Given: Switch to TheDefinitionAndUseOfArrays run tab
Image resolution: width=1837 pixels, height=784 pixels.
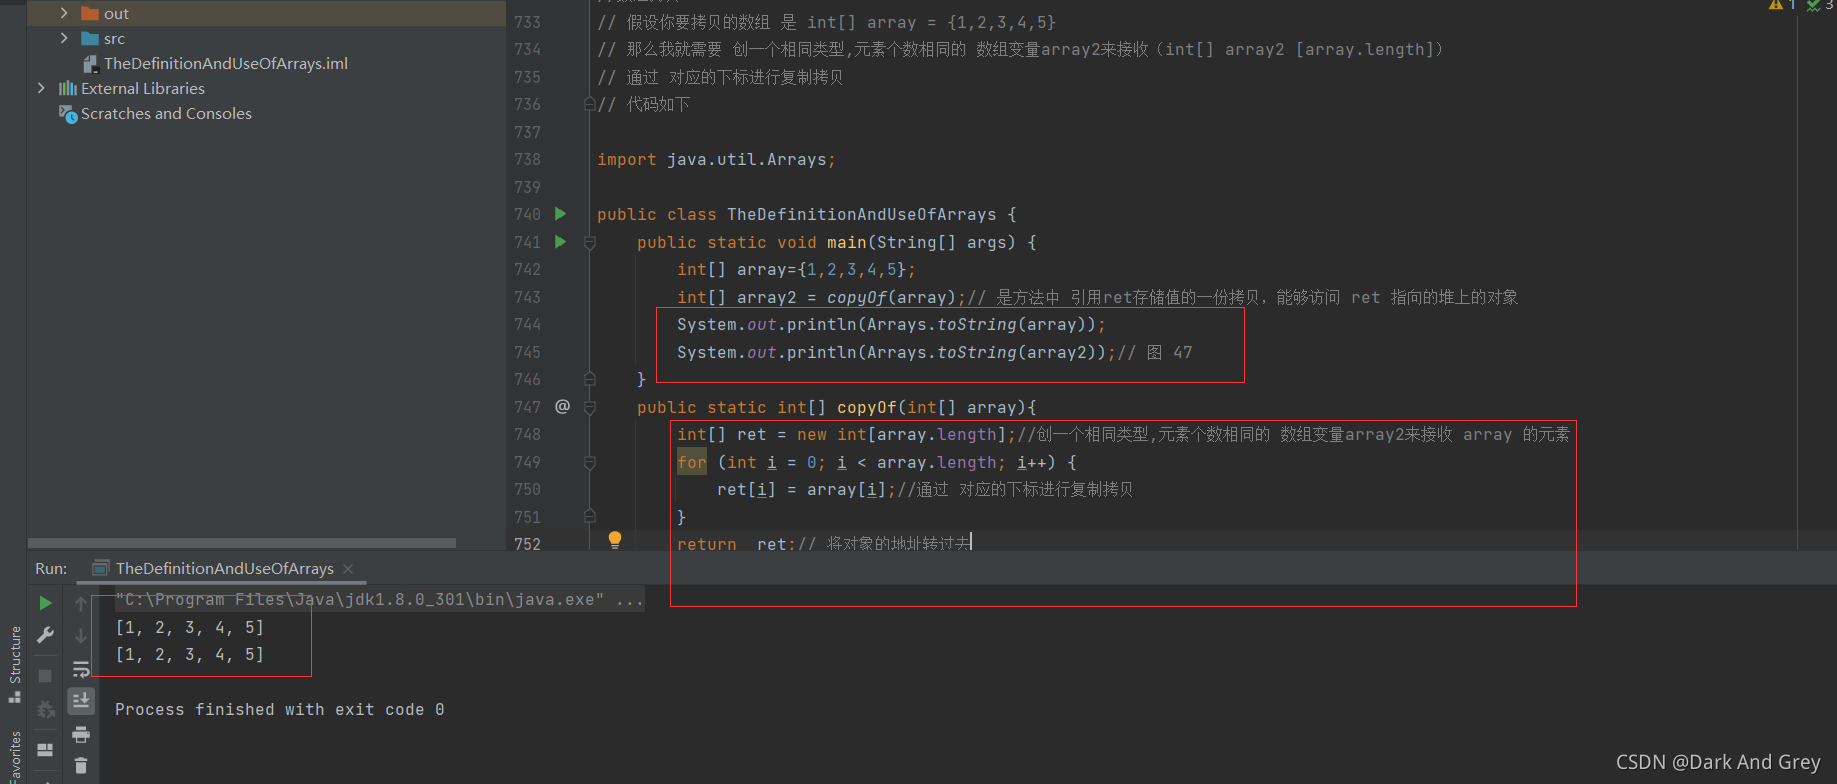Looking at the screenshot, I should (225, 568).
